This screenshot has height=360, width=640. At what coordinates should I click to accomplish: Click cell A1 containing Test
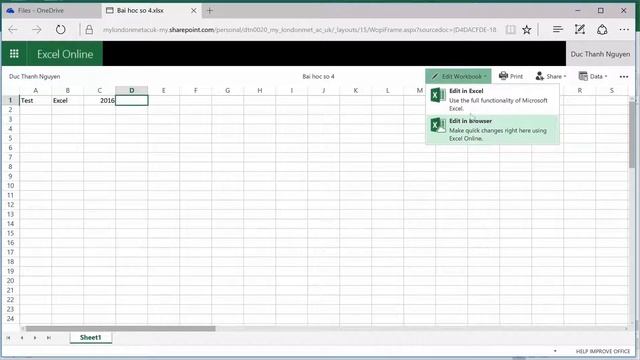click(x=36, y=100)
